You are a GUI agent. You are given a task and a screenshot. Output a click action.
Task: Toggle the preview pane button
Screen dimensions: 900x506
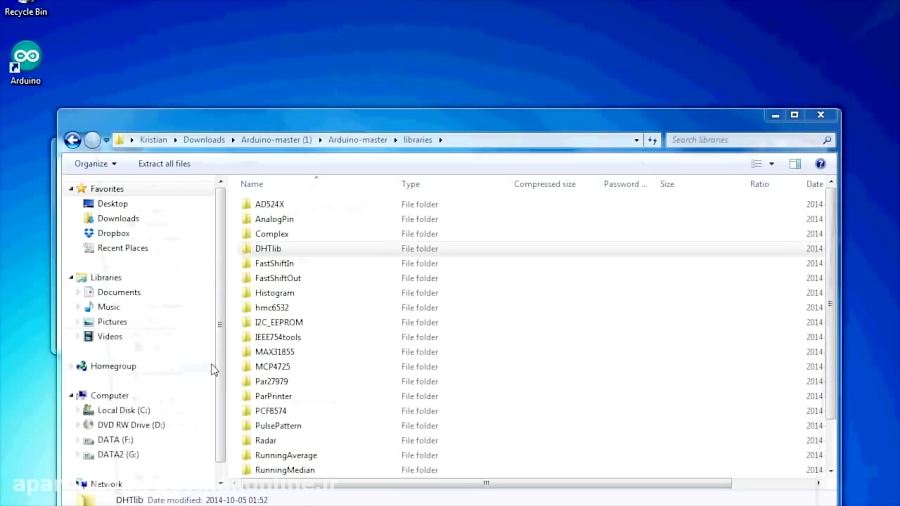coord(795,164)
